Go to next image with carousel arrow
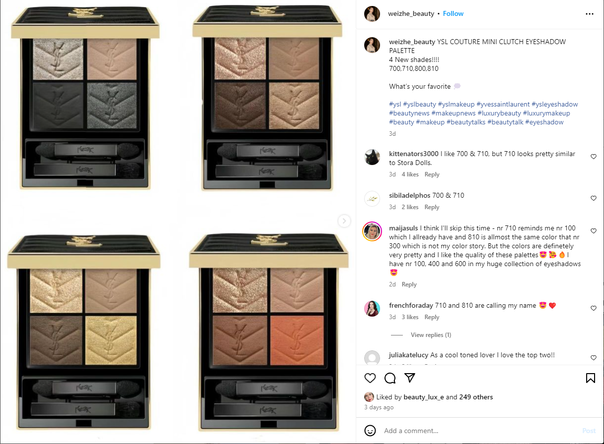 (344, 221)
